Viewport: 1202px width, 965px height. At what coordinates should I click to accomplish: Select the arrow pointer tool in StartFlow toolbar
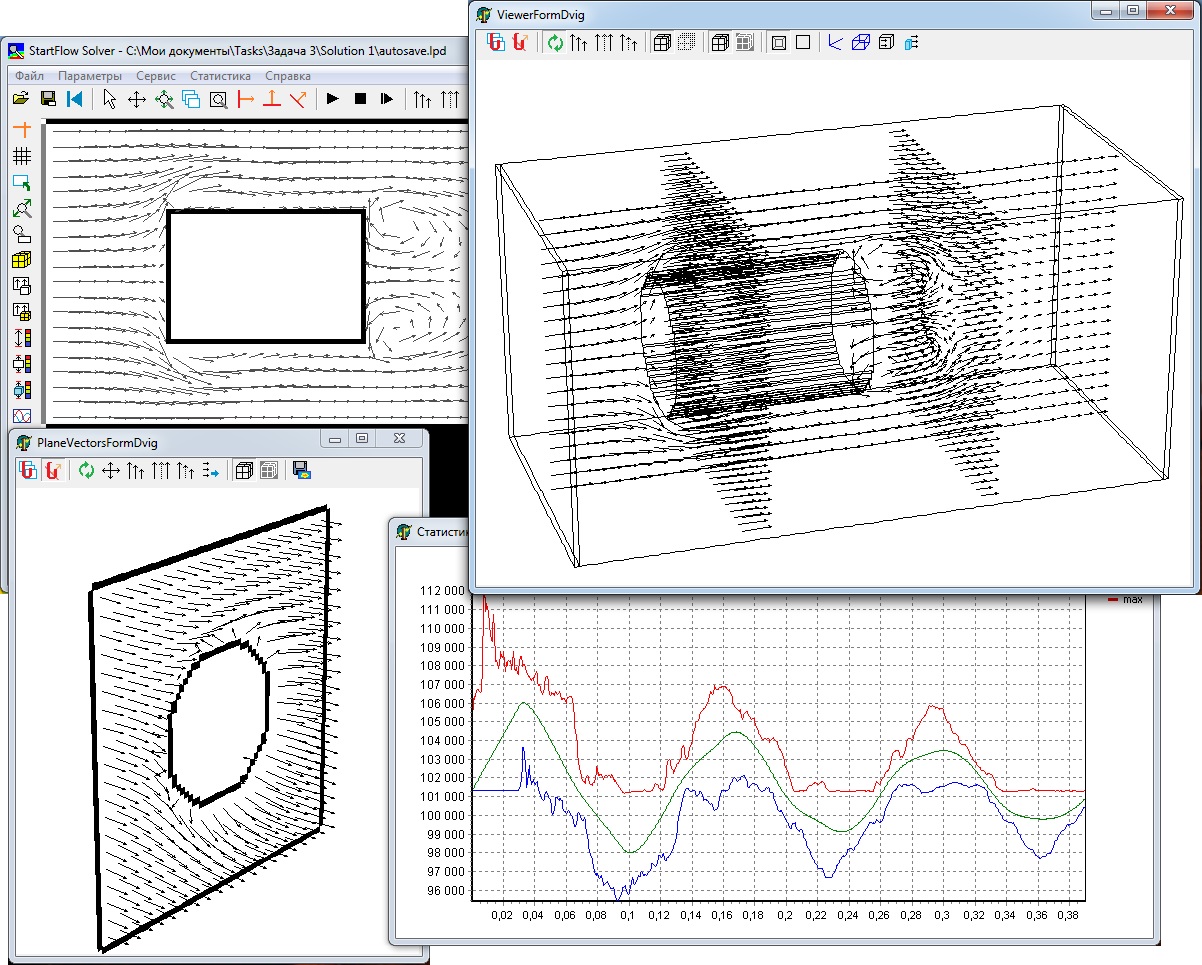[110, 99]
